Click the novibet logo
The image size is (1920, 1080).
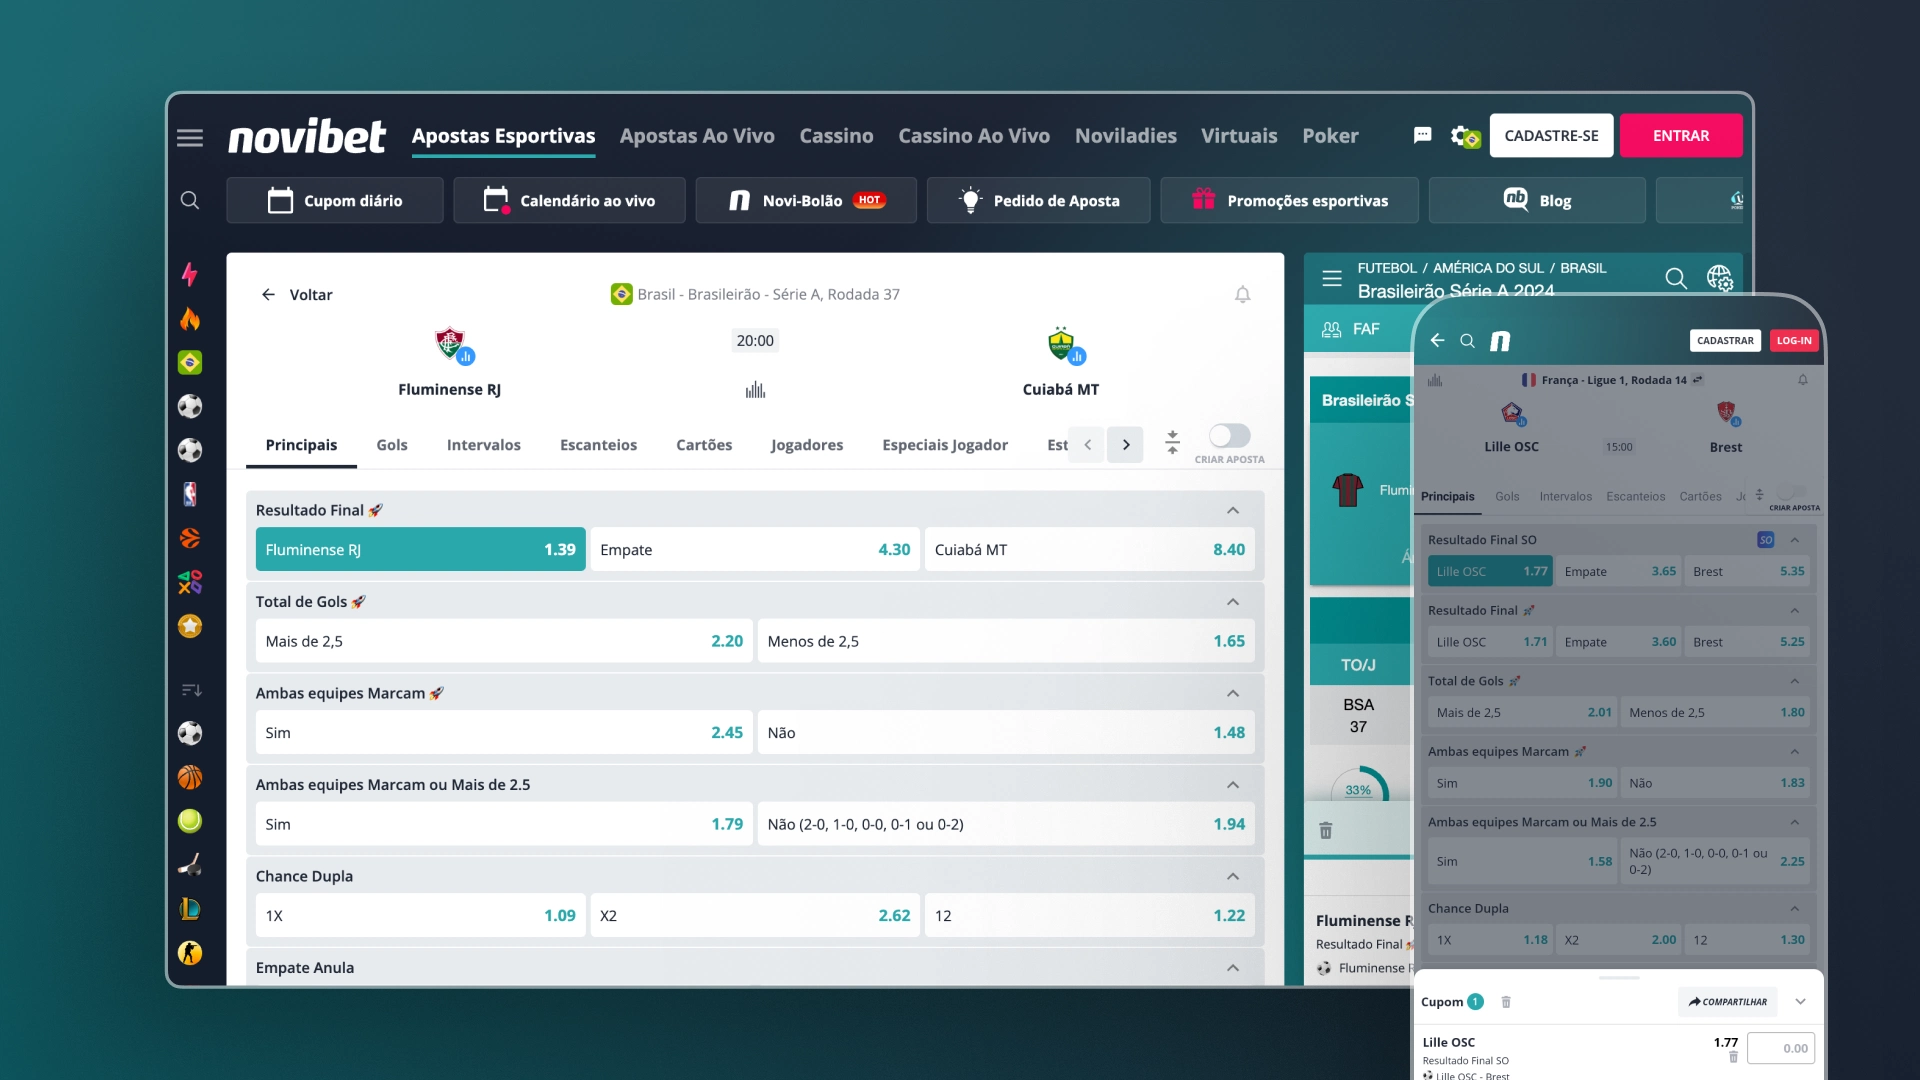tap(307, 136)
